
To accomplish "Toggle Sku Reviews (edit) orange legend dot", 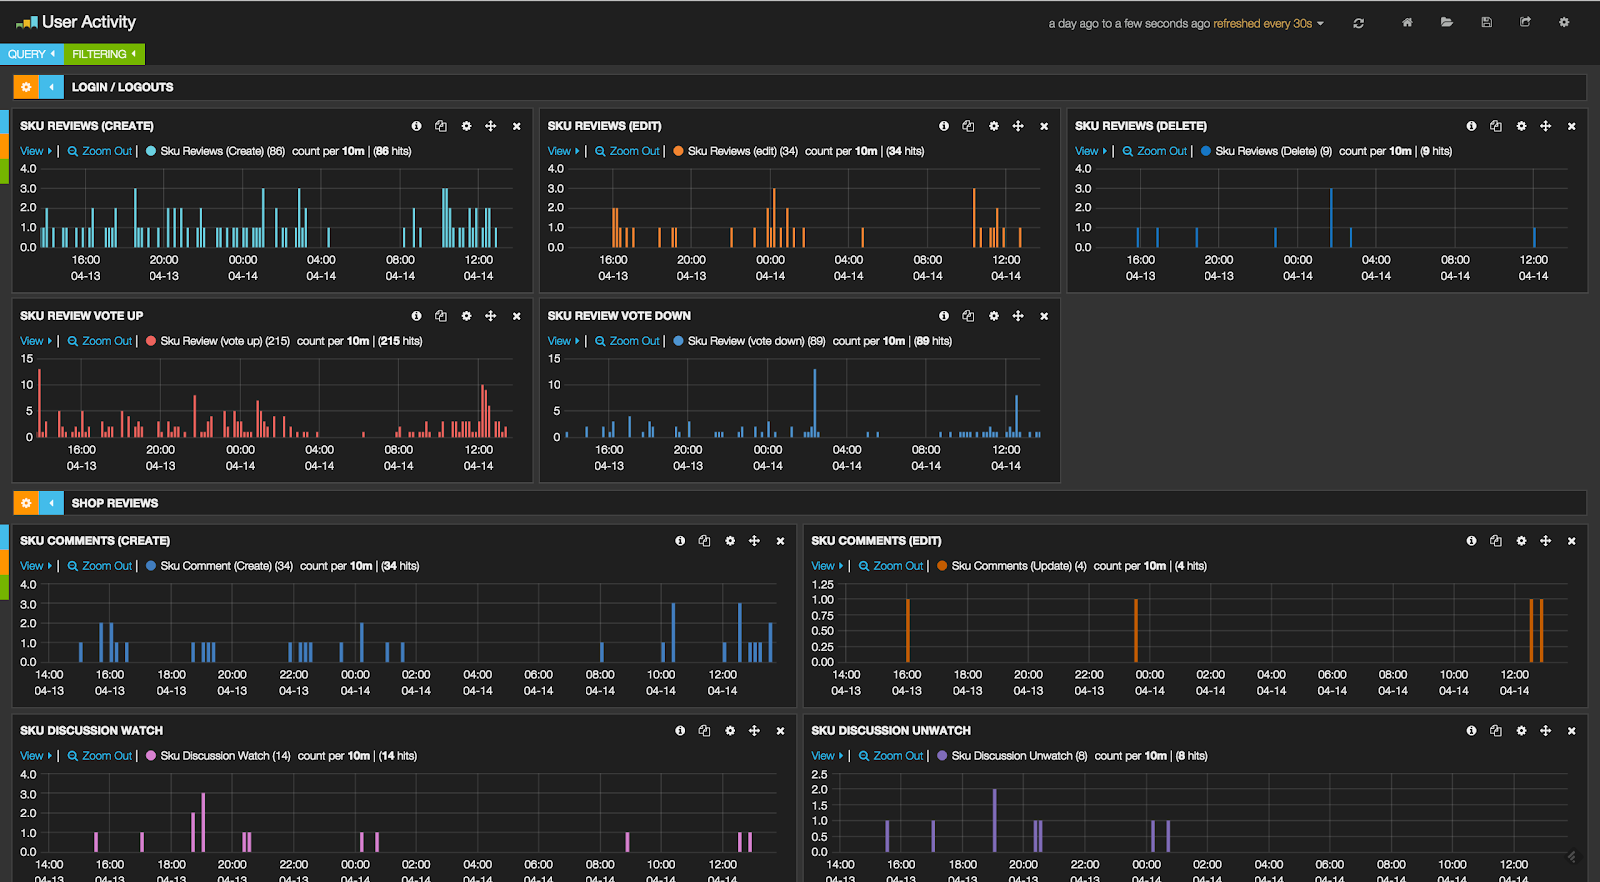I will point(678,151).
